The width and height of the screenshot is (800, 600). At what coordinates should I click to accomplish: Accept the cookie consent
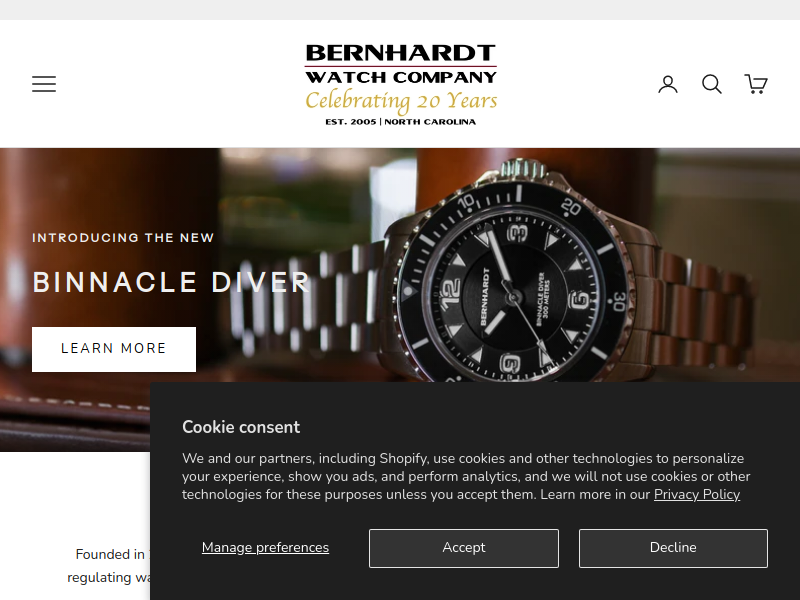point(464,548)
